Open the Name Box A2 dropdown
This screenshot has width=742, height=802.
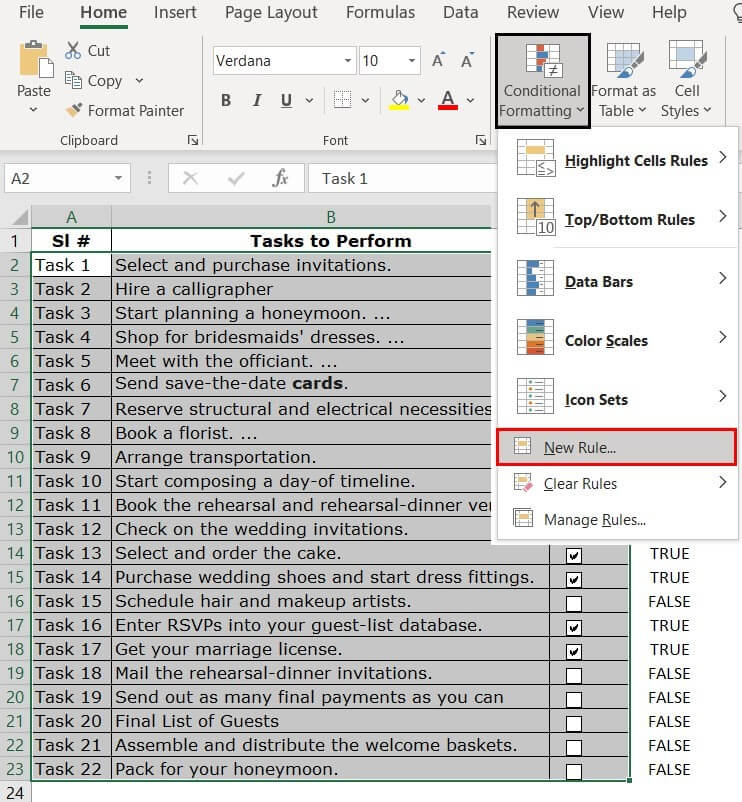119,178
